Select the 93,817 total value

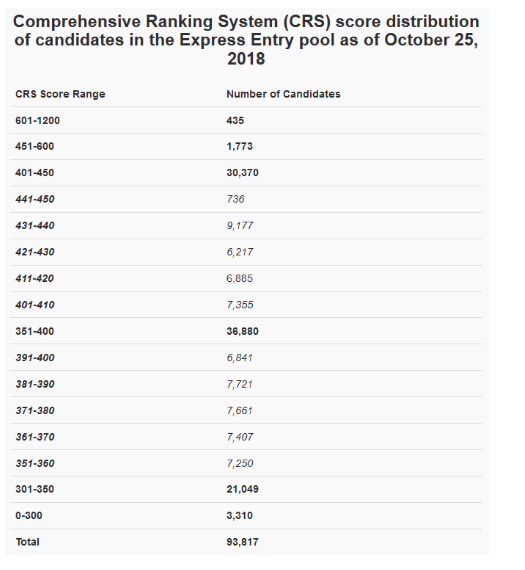pos(243,542)
